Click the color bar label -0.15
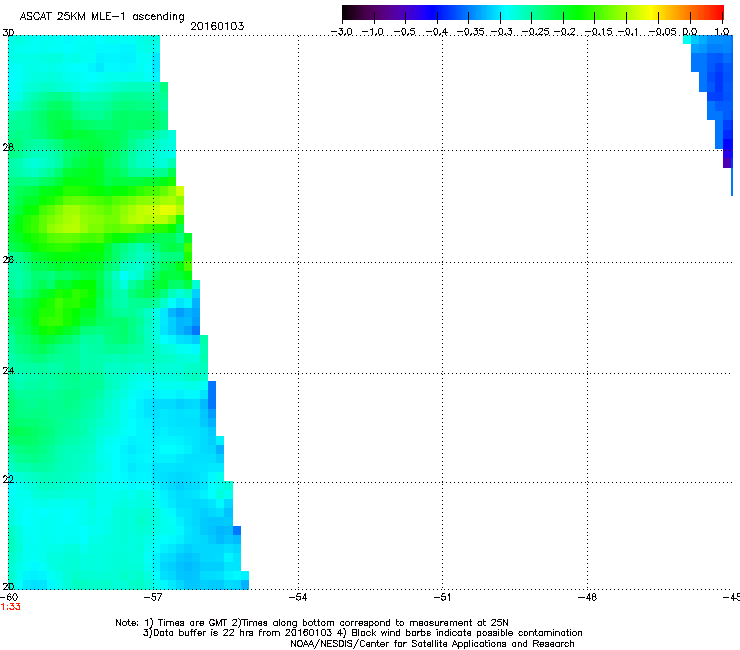This screenshot has height=650, width=740. pos(598,32)
